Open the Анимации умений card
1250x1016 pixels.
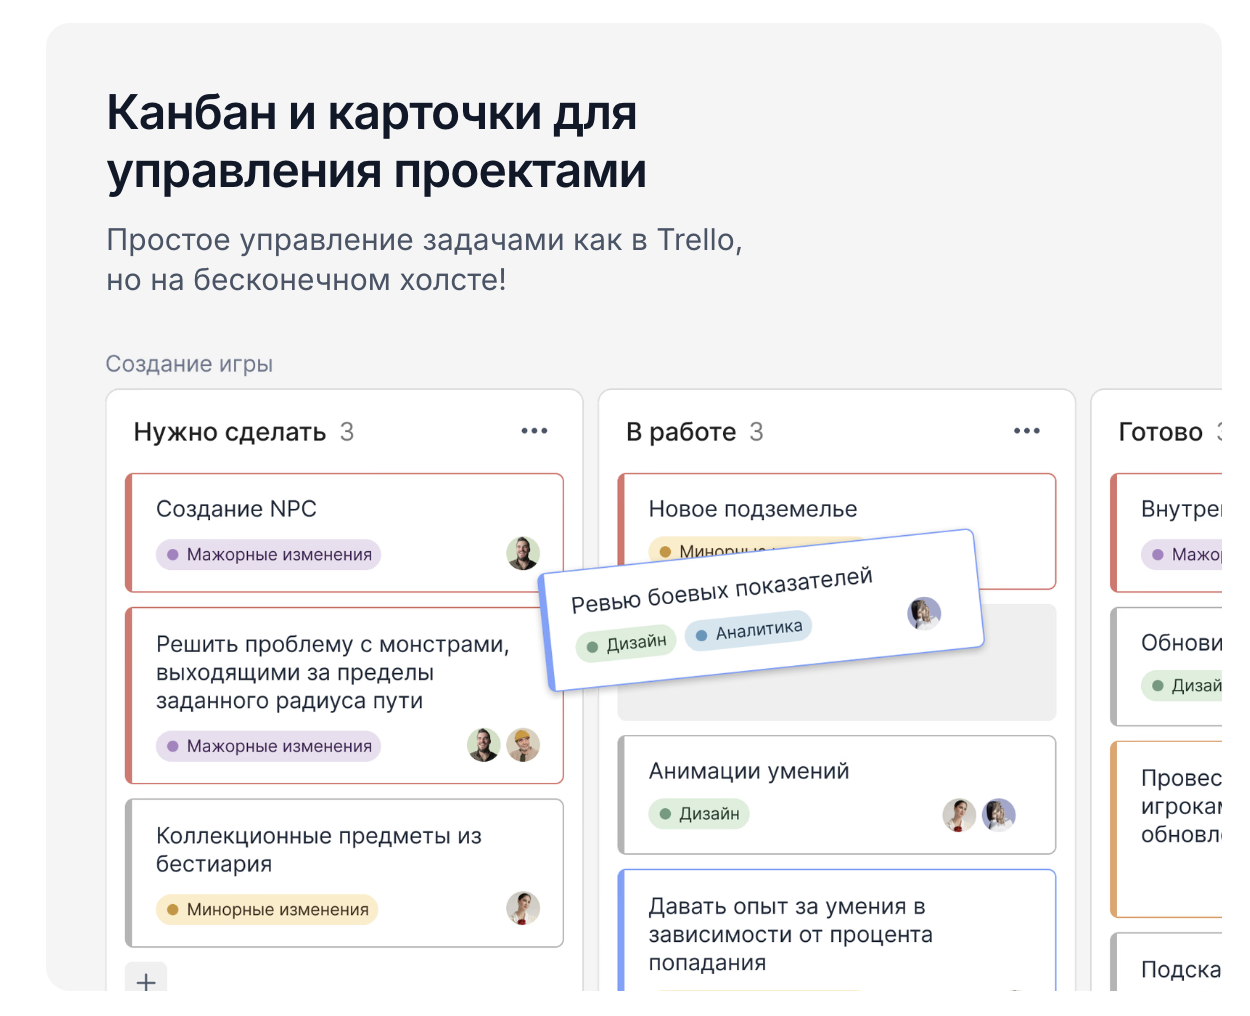(837, 795)
